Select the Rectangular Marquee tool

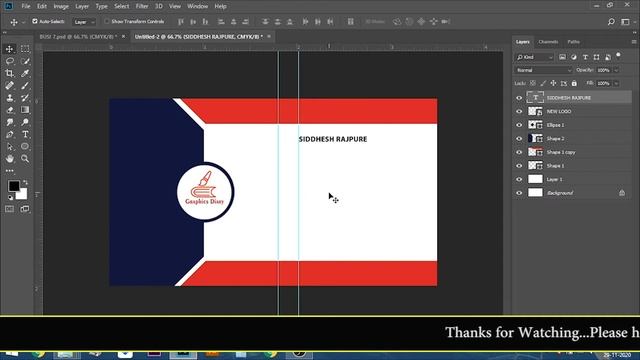coord(25,49)
